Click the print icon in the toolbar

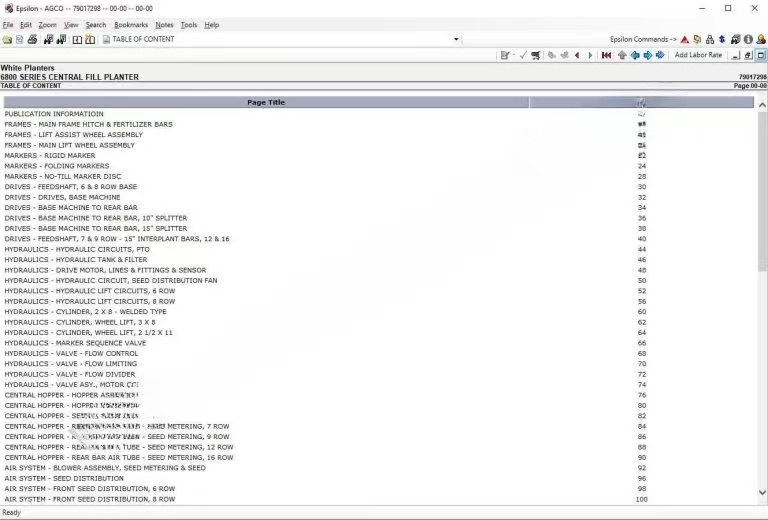(32, 40)
